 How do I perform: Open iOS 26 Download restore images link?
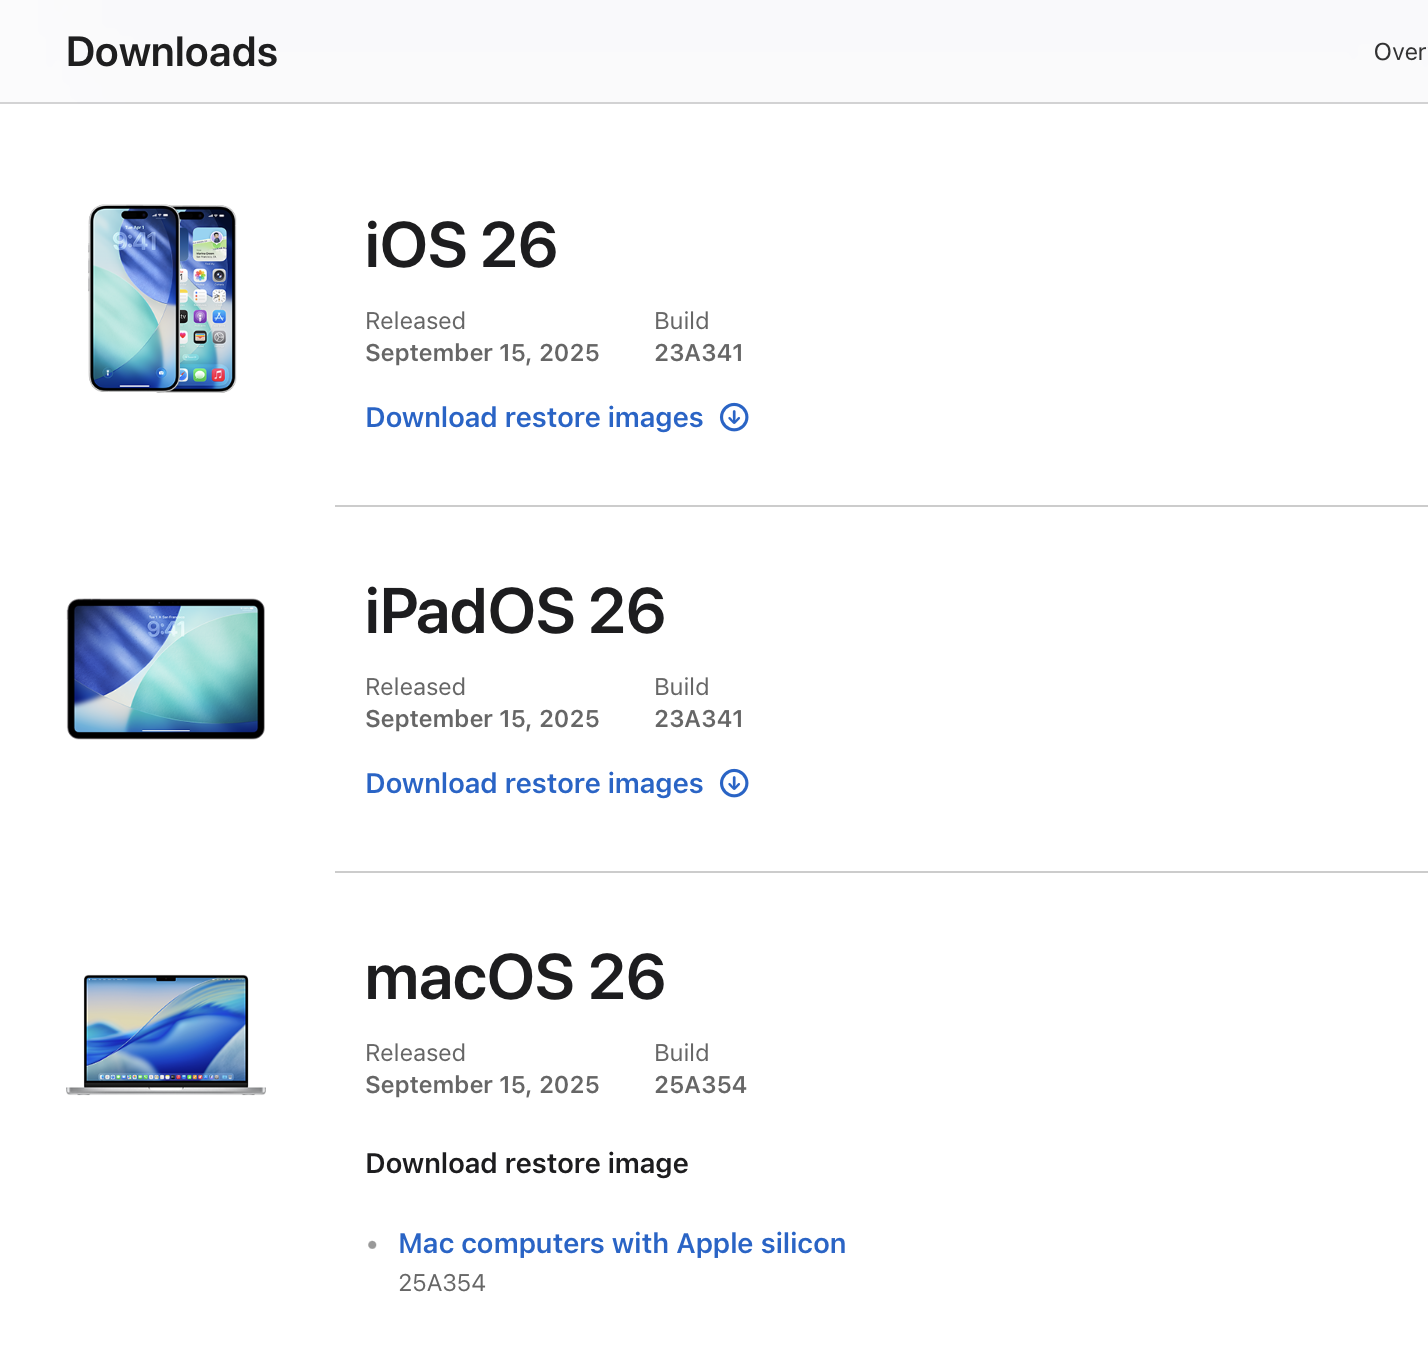534,417
